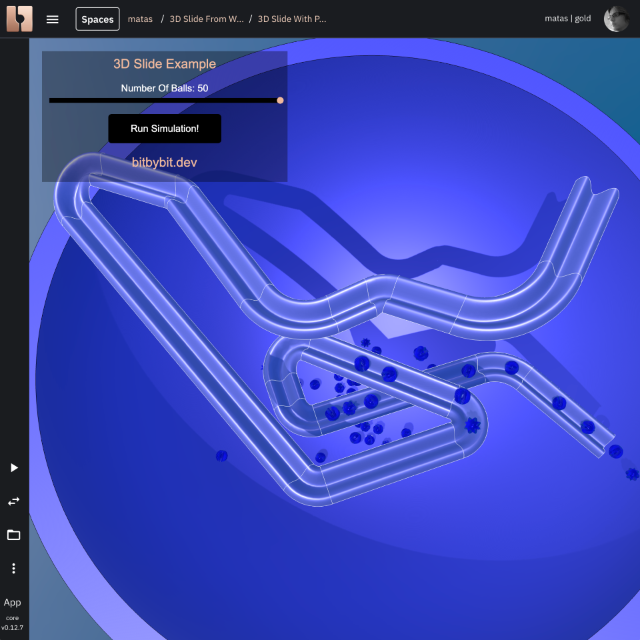Click the App label in sidebar
The height and width of the screenshot is (640, 640).
coord(12,602)
